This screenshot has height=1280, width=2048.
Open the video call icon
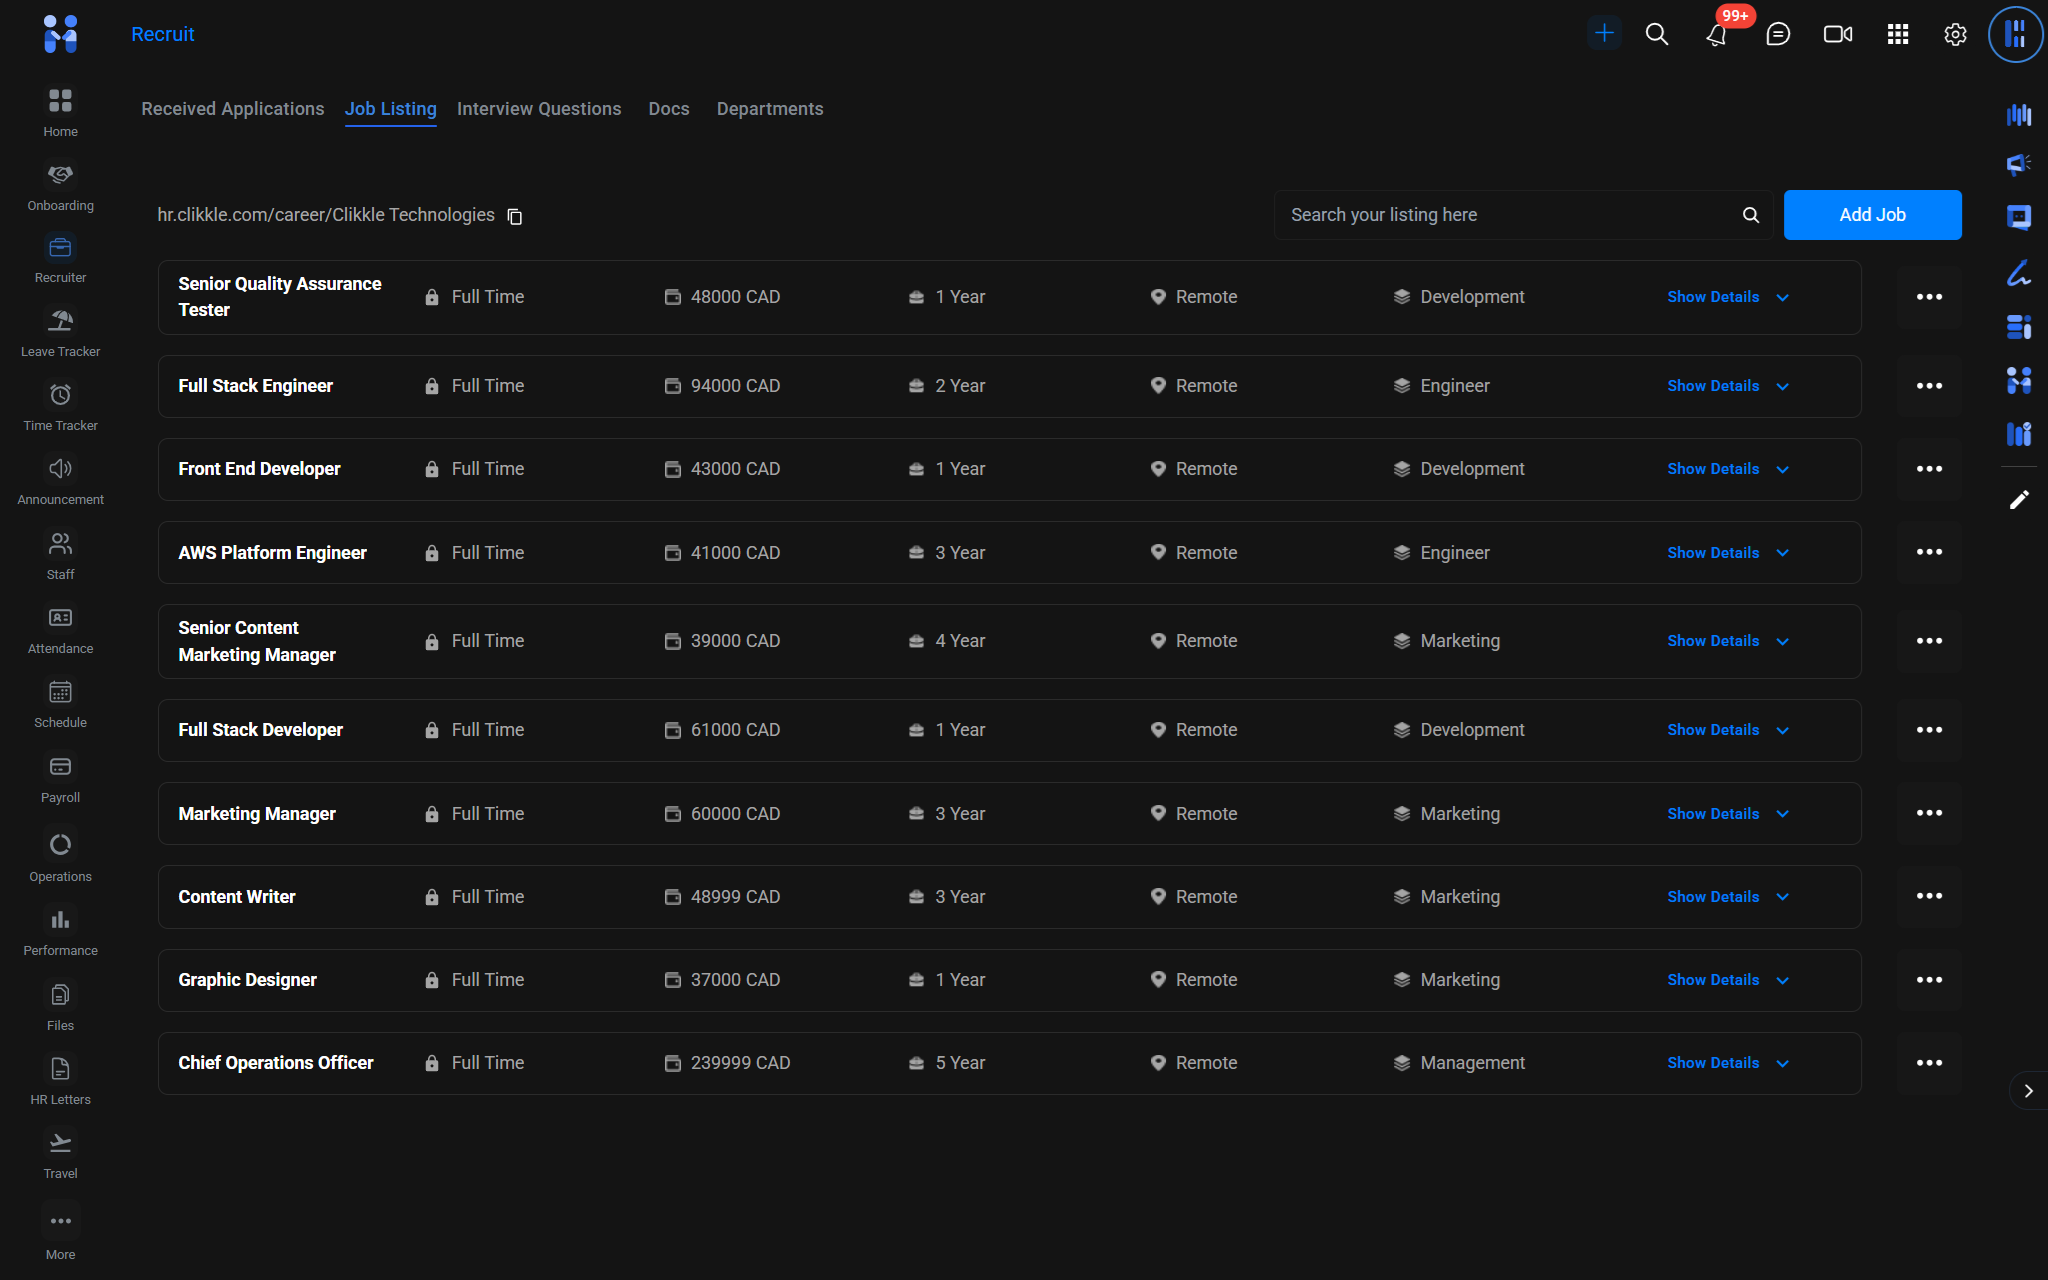pos(1837,35)
